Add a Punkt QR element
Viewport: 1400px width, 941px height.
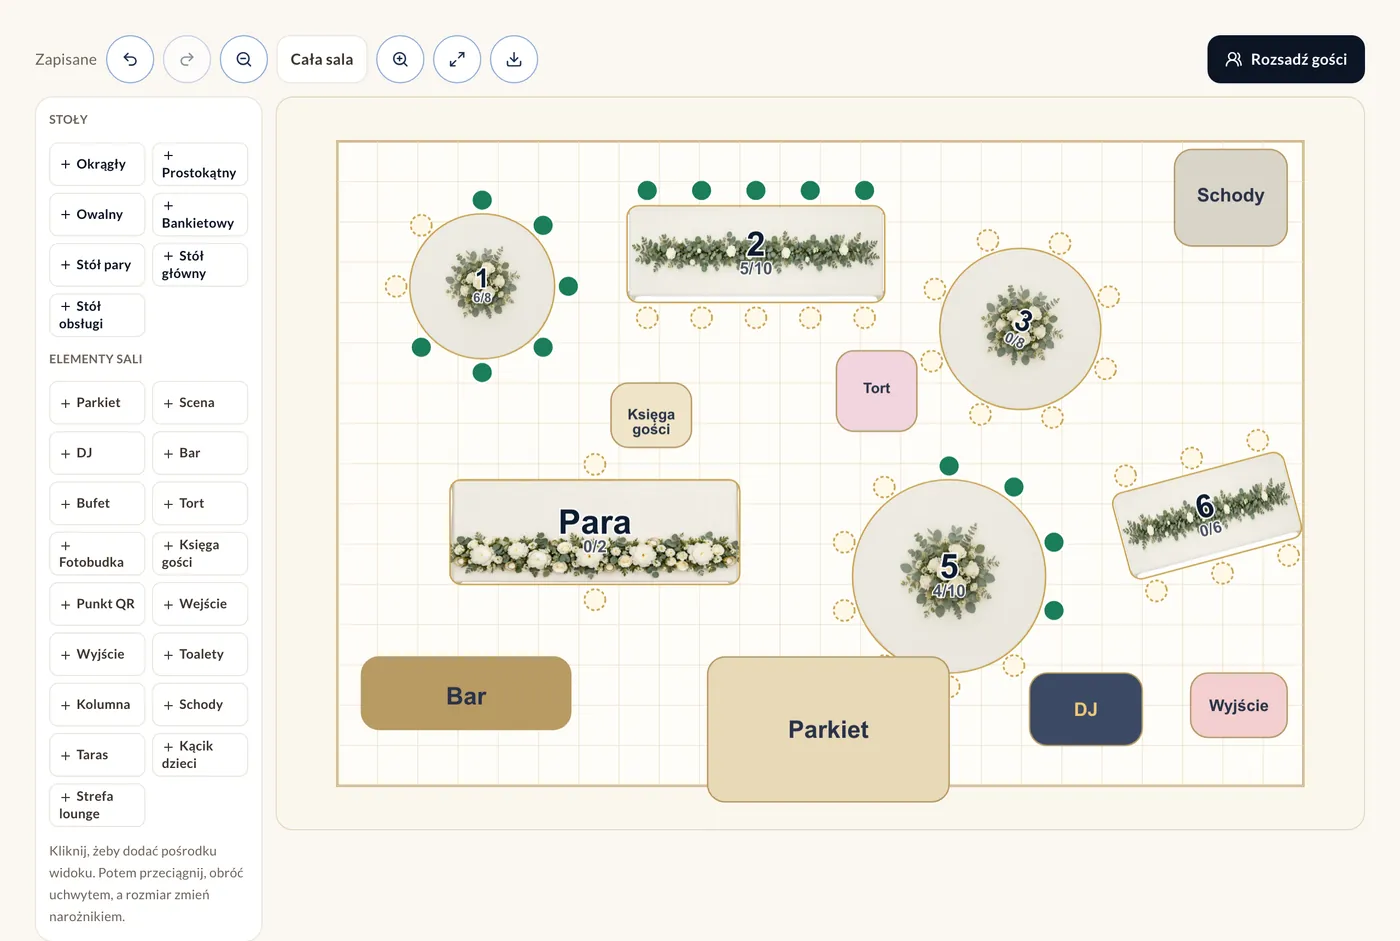point(97,604)
